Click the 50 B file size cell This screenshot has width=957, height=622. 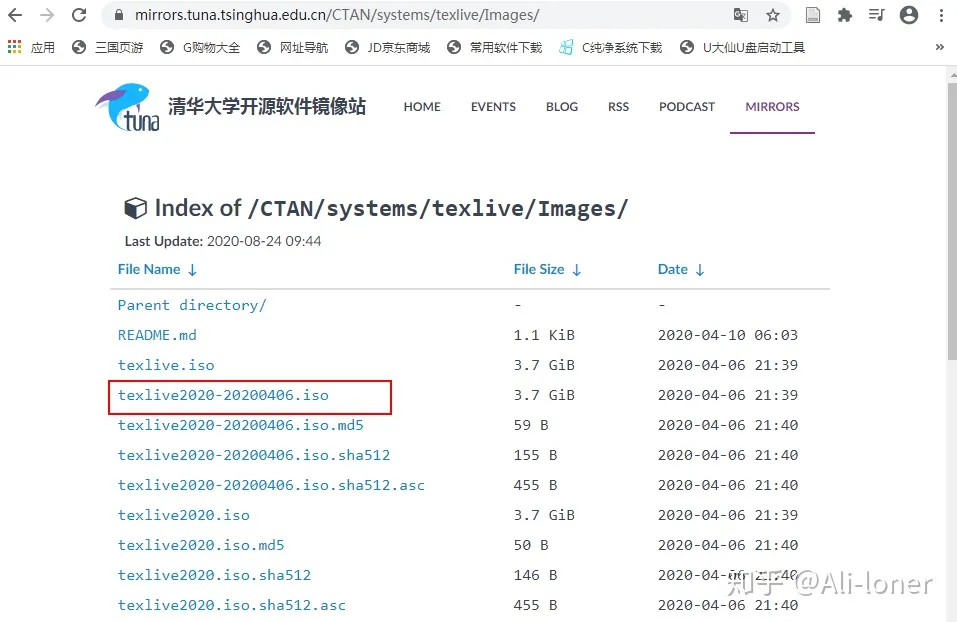click(531, 544)
